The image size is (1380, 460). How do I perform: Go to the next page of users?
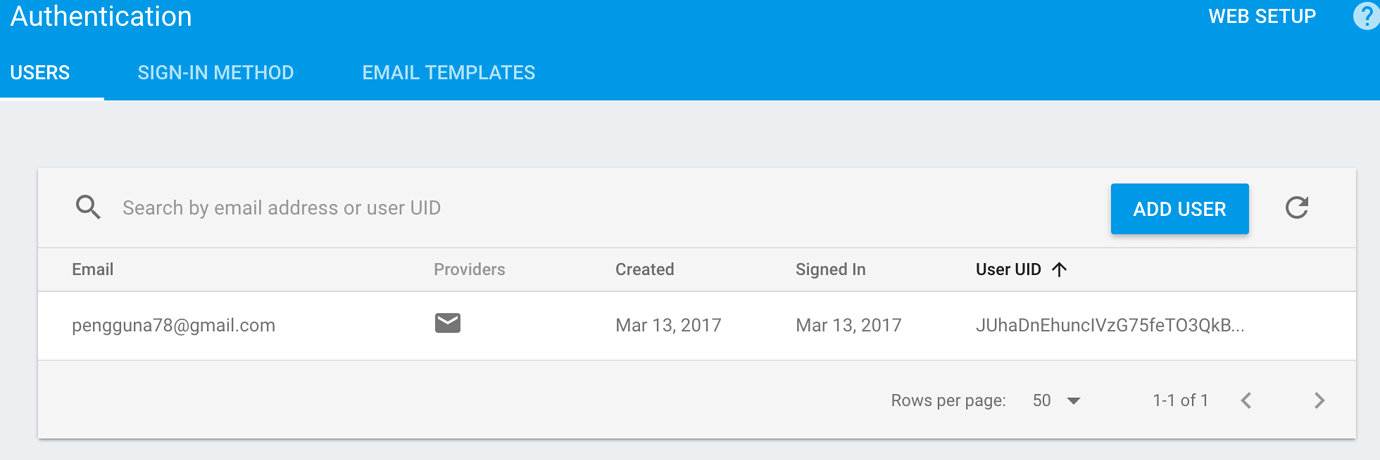1319,401
